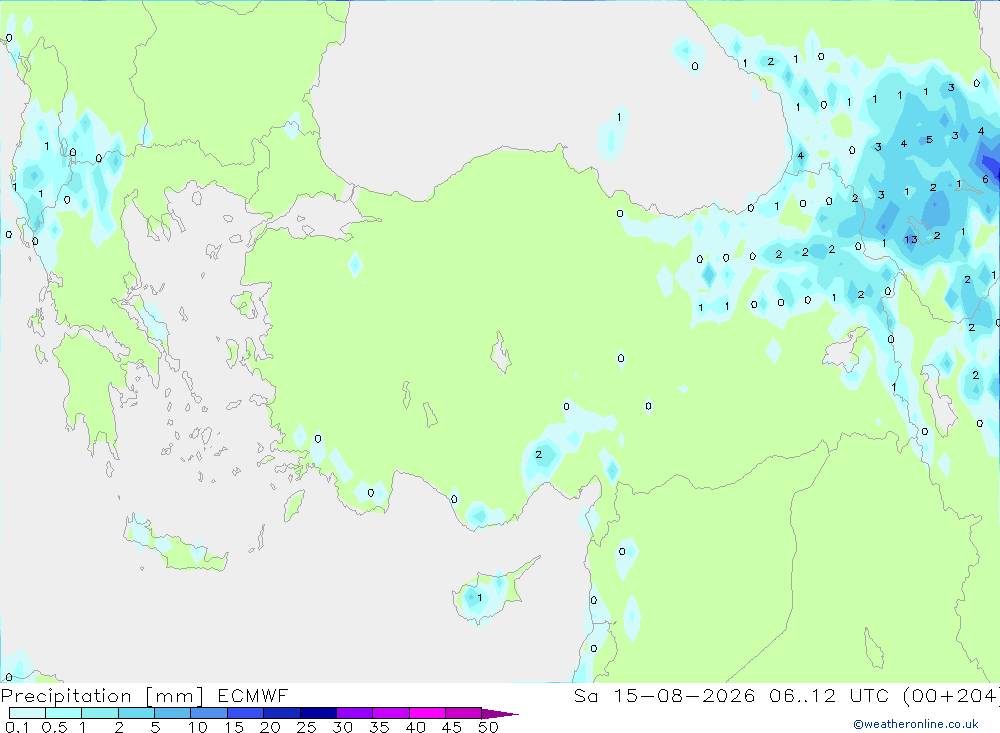Click the "15" legend scale label

[234, 727]
